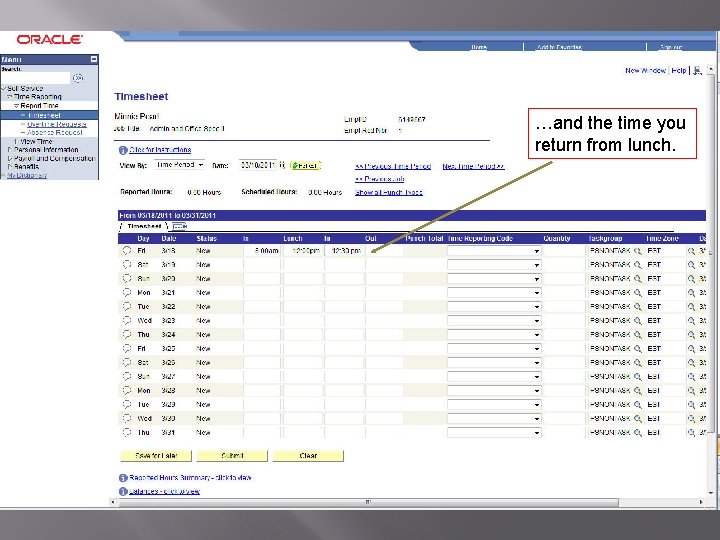Open Time Reporting Code dropdown for Fri 3/18

pyautogui.click(x=494, y=251)
